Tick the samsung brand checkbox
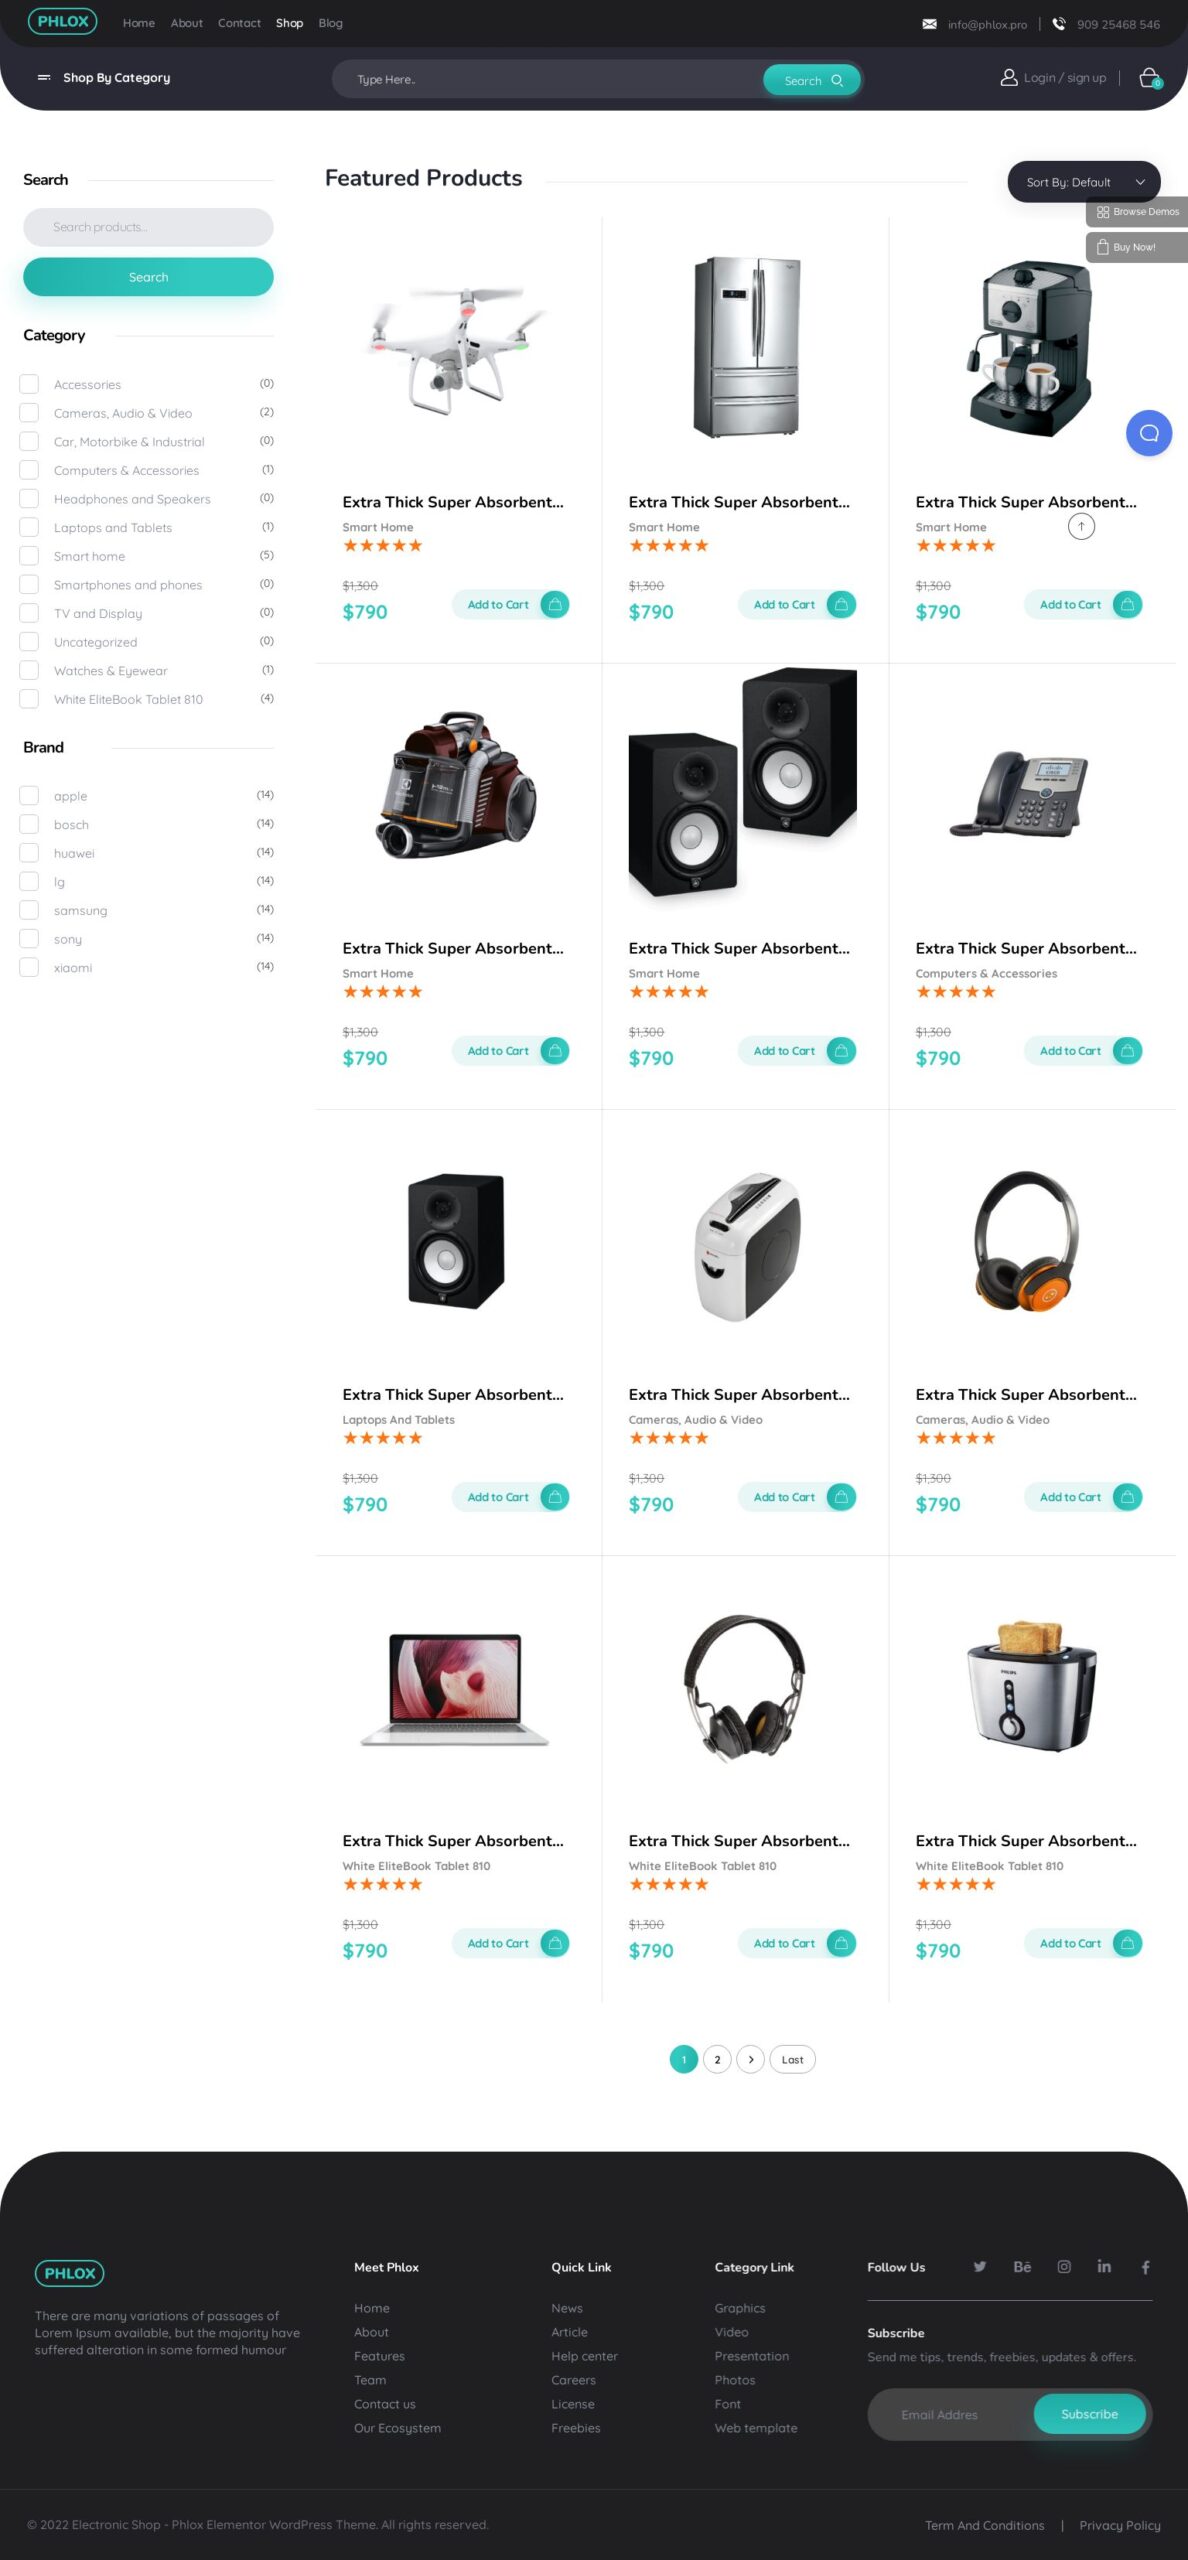This screenshot has width=1188, height=2560. [x=29, y=910]
